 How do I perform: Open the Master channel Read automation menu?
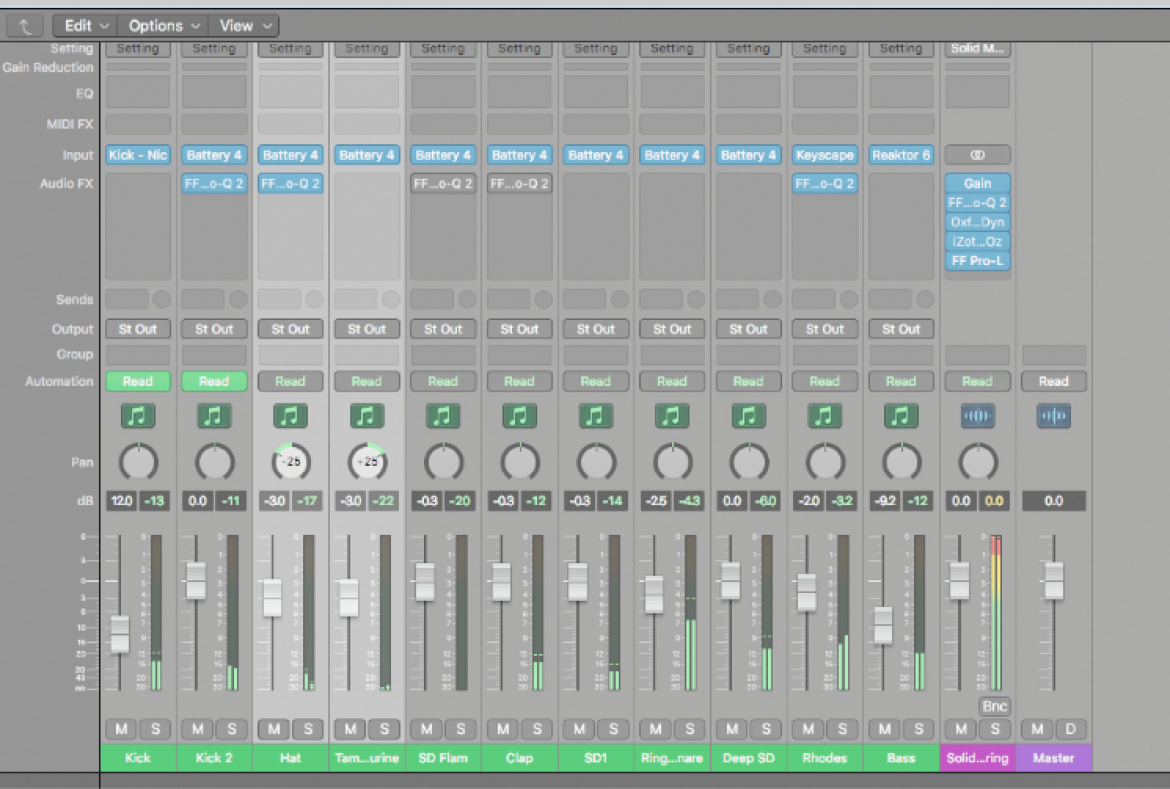1054,381
